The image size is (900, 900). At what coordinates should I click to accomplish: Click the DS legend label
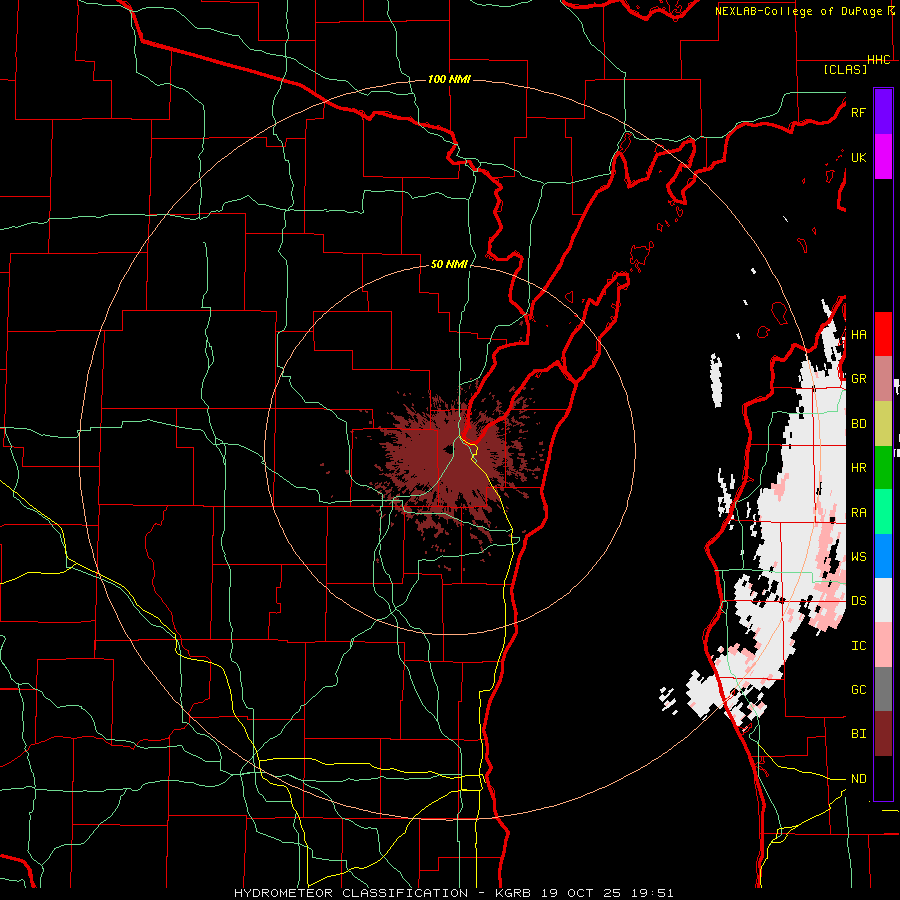point(858,601)
